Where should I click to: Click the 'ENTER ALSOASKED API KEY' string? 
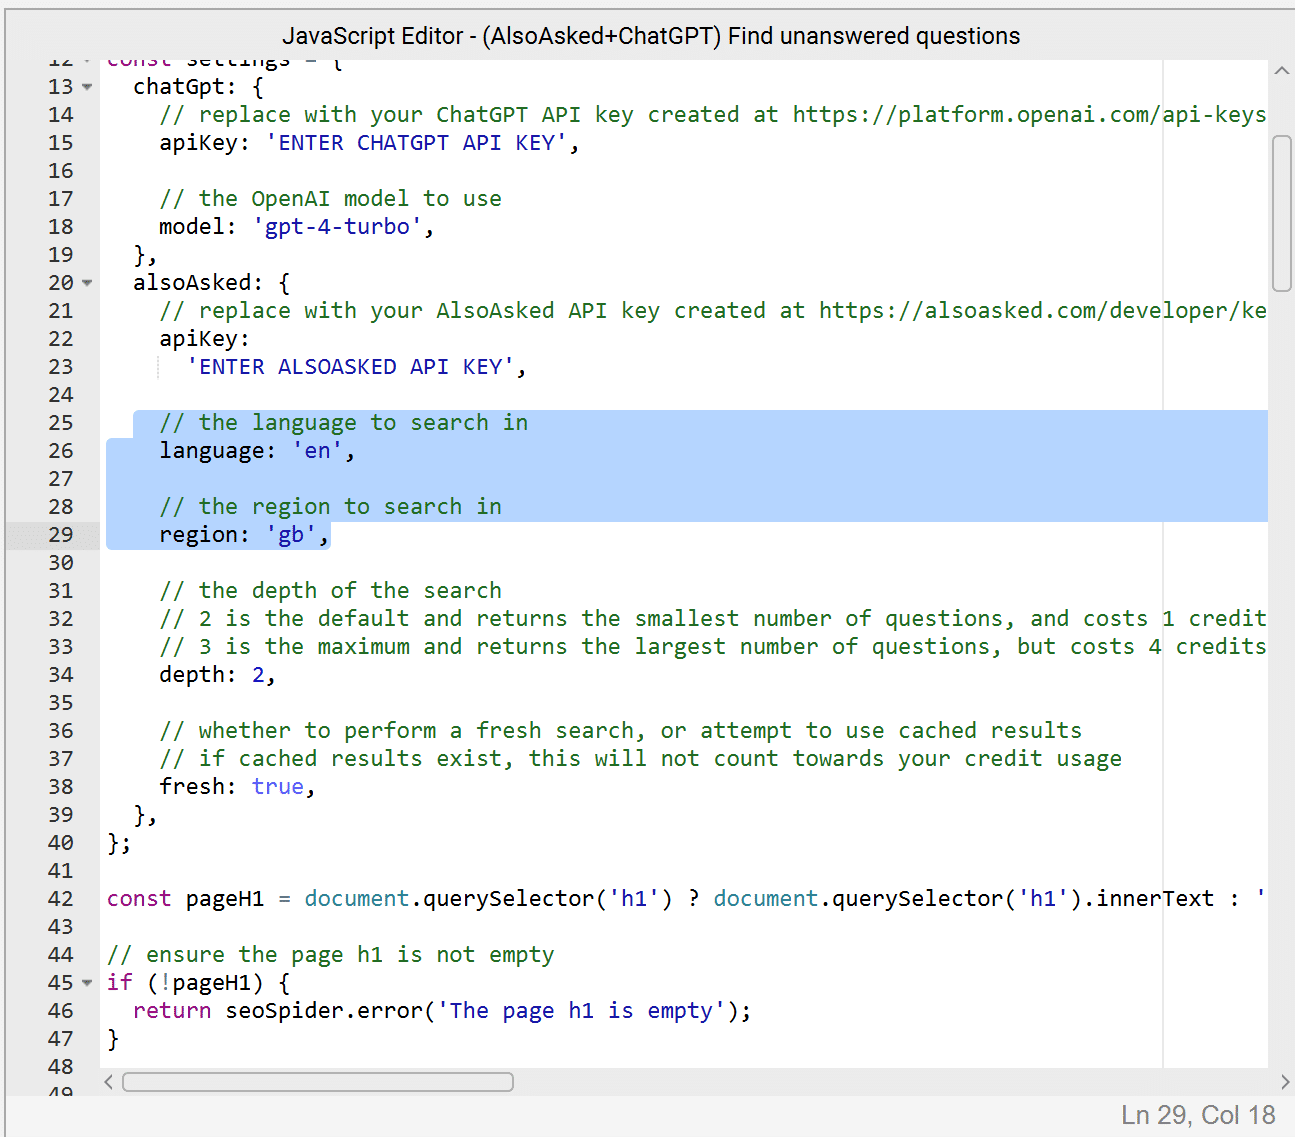click(350, 367)
